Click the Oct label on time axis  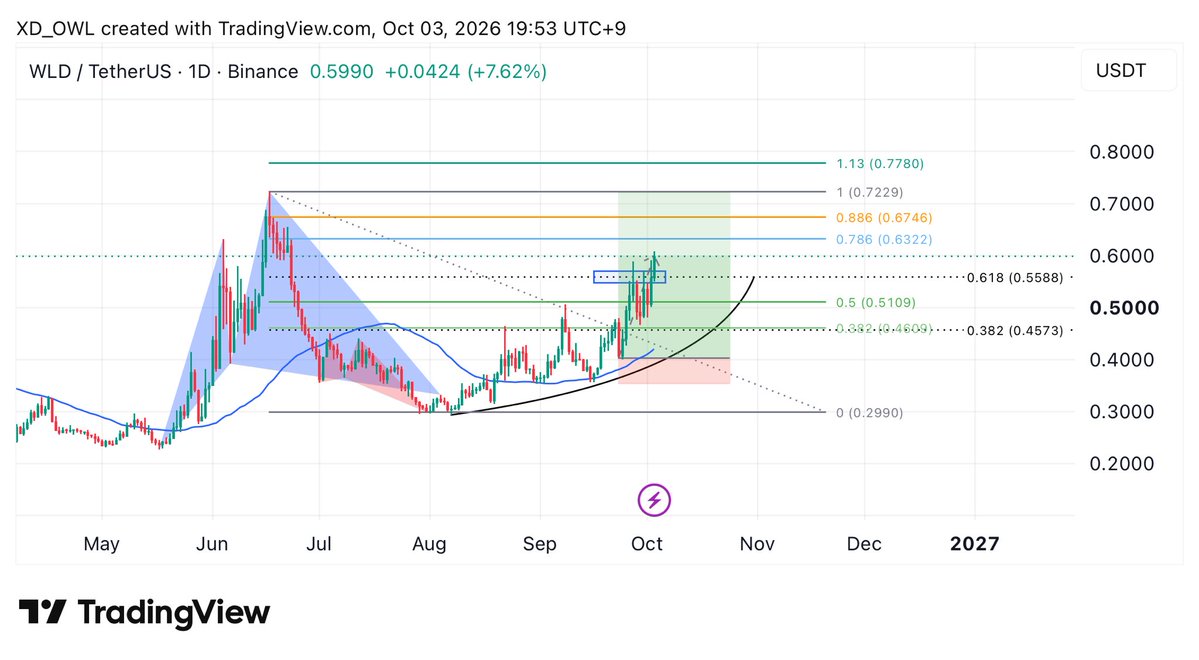click(x=647, y=544)
